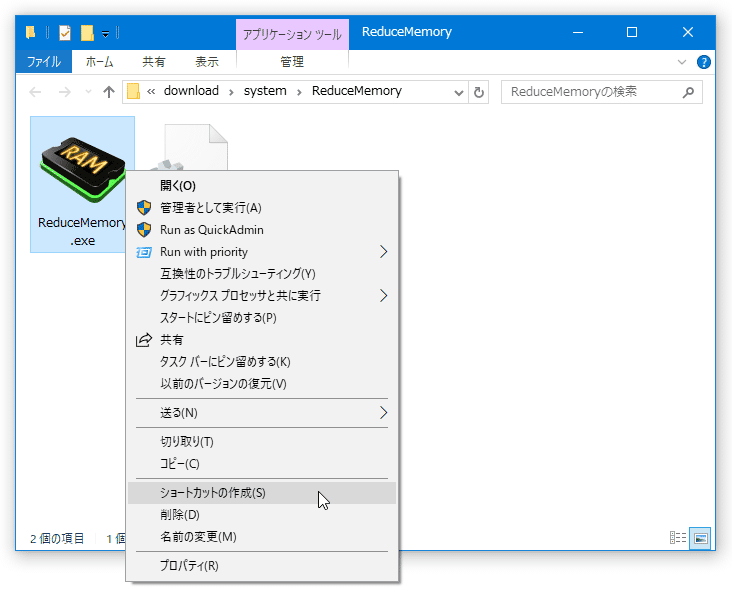Choose 切り取り(T) from context menu
The height and width of the screenshot is (590, 732).
pyautogui.click(x=262, y=442)
